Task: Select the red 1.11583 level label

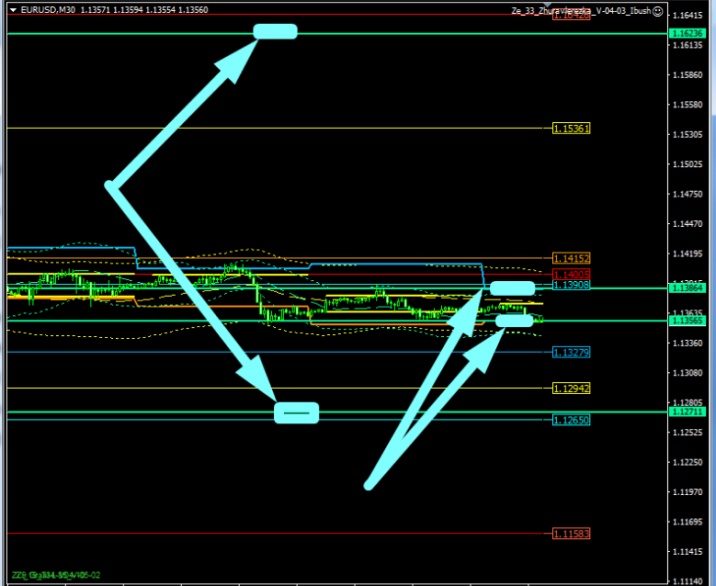Action: coord(571,534)
